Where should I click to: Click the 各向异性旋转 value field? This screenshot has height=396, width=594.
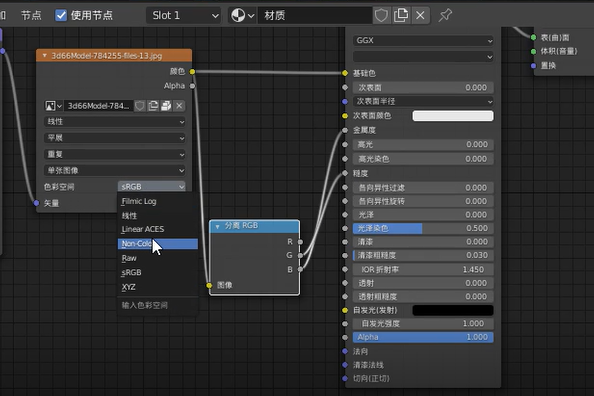(423, 201)
